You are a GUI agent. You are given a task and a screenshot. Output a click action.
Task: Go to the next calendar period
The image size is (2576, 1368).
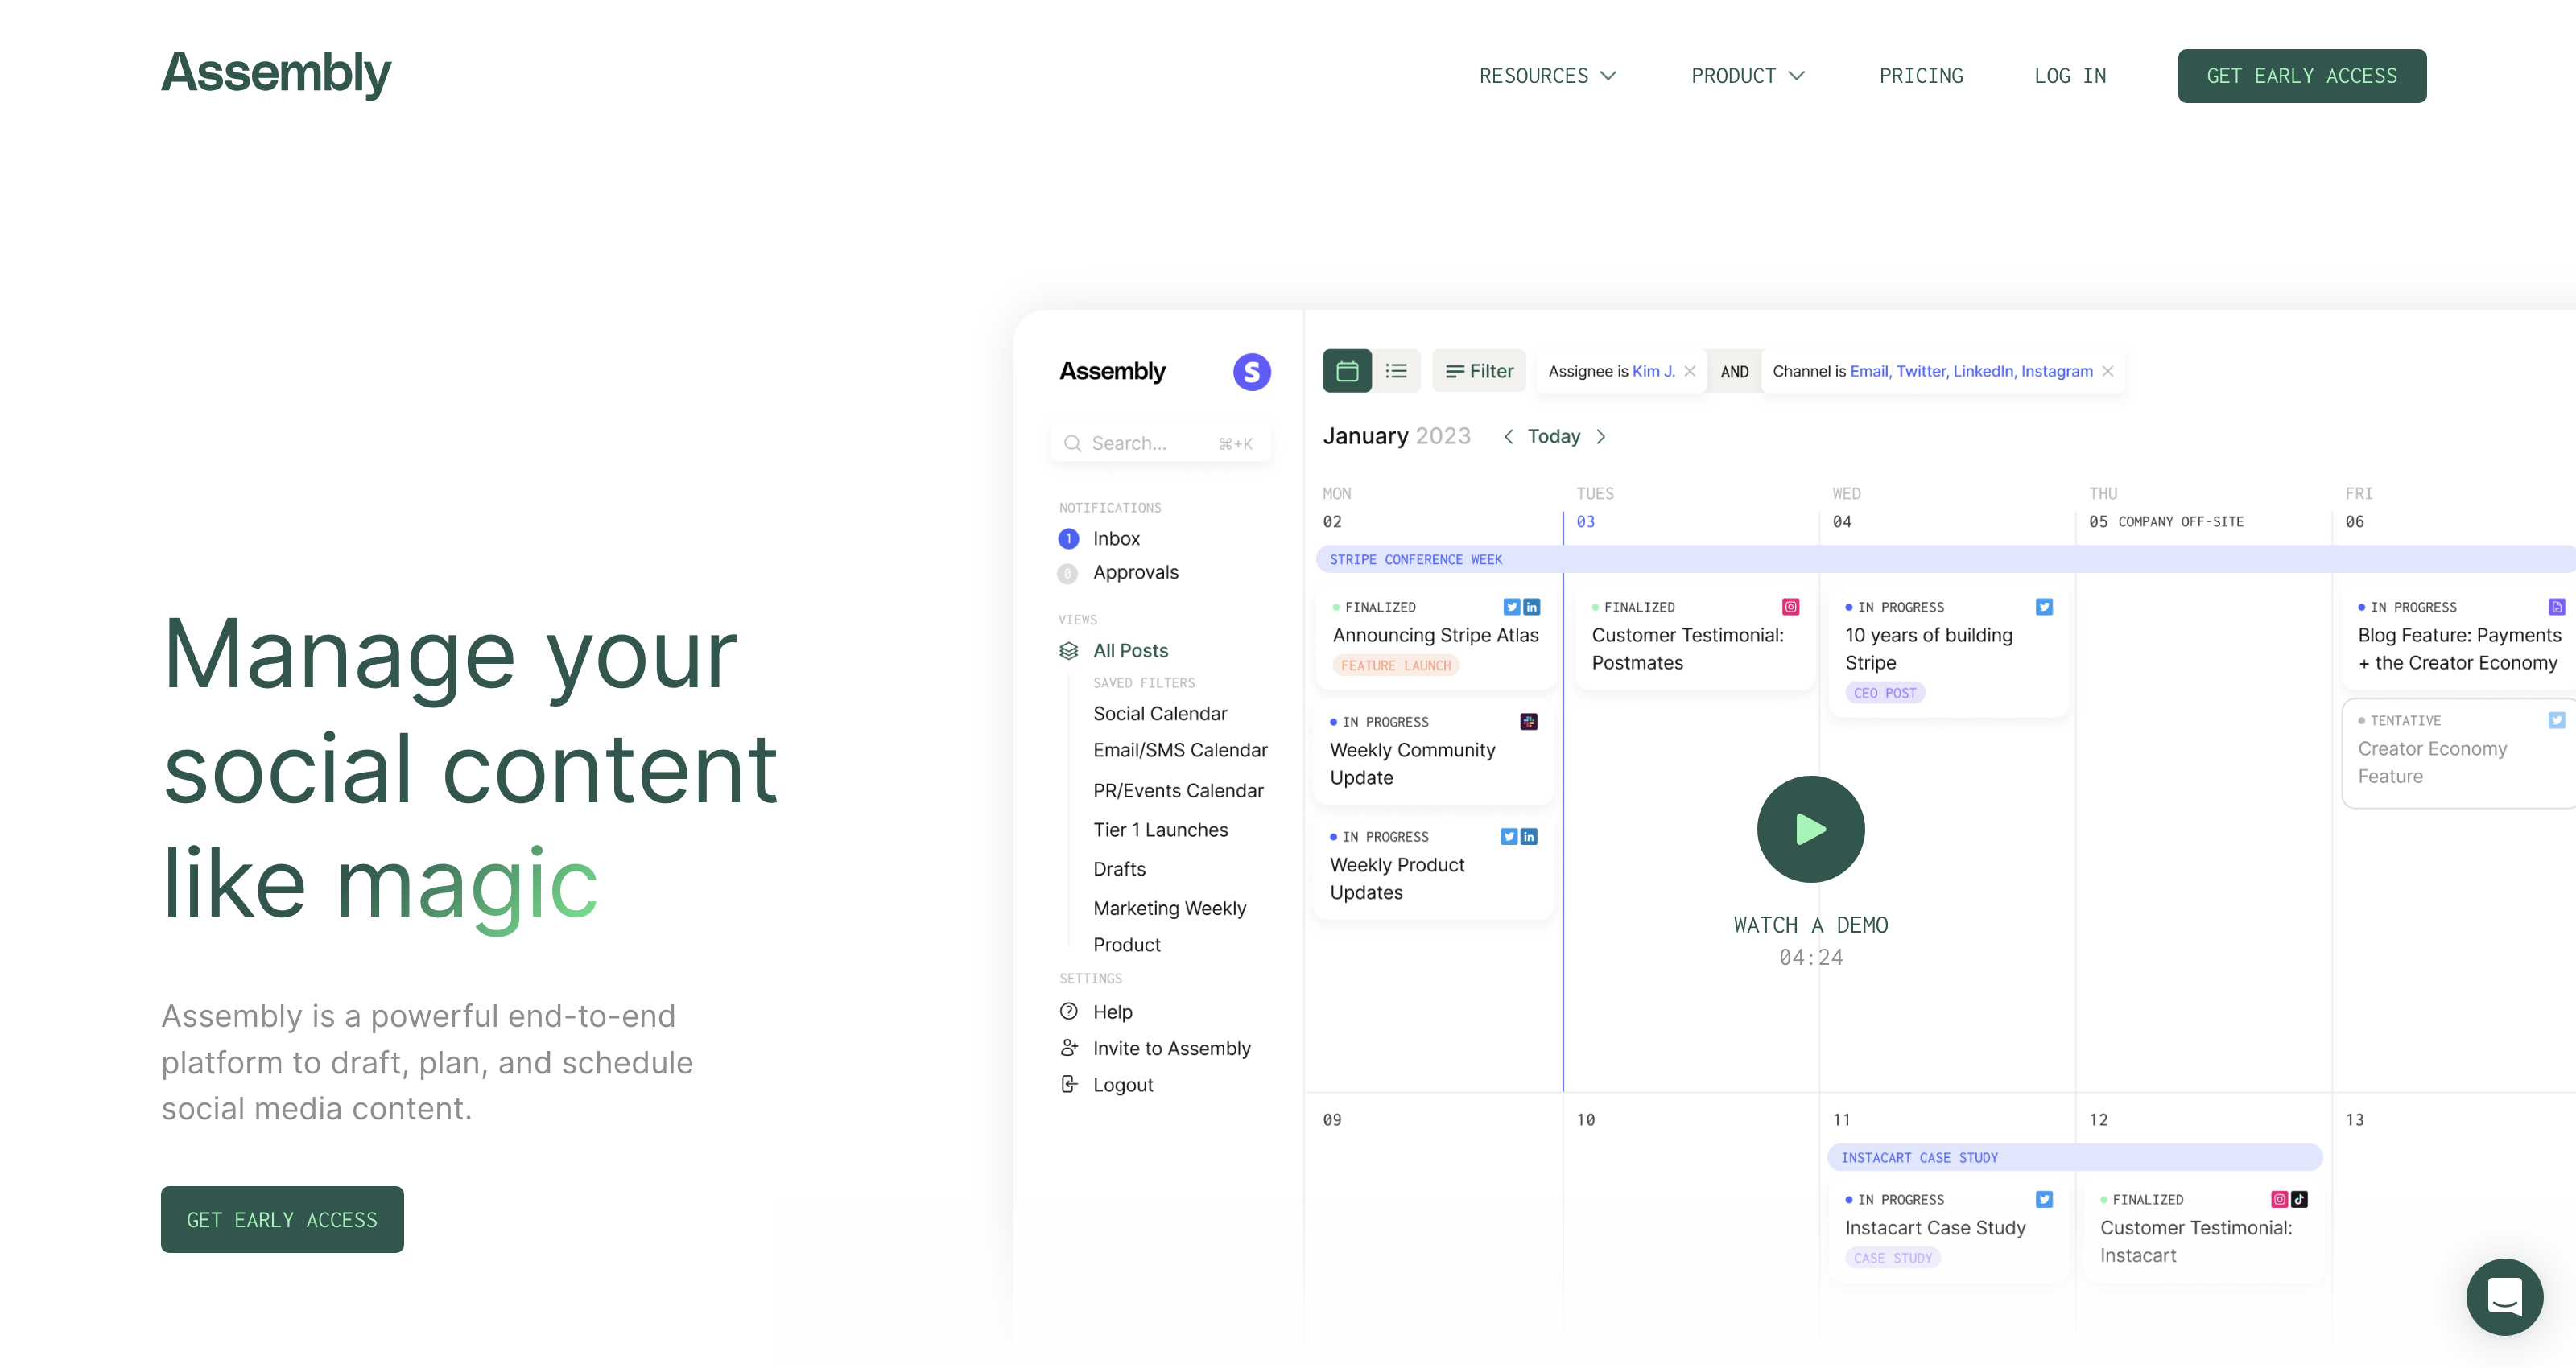click(x=1601, y=437)
